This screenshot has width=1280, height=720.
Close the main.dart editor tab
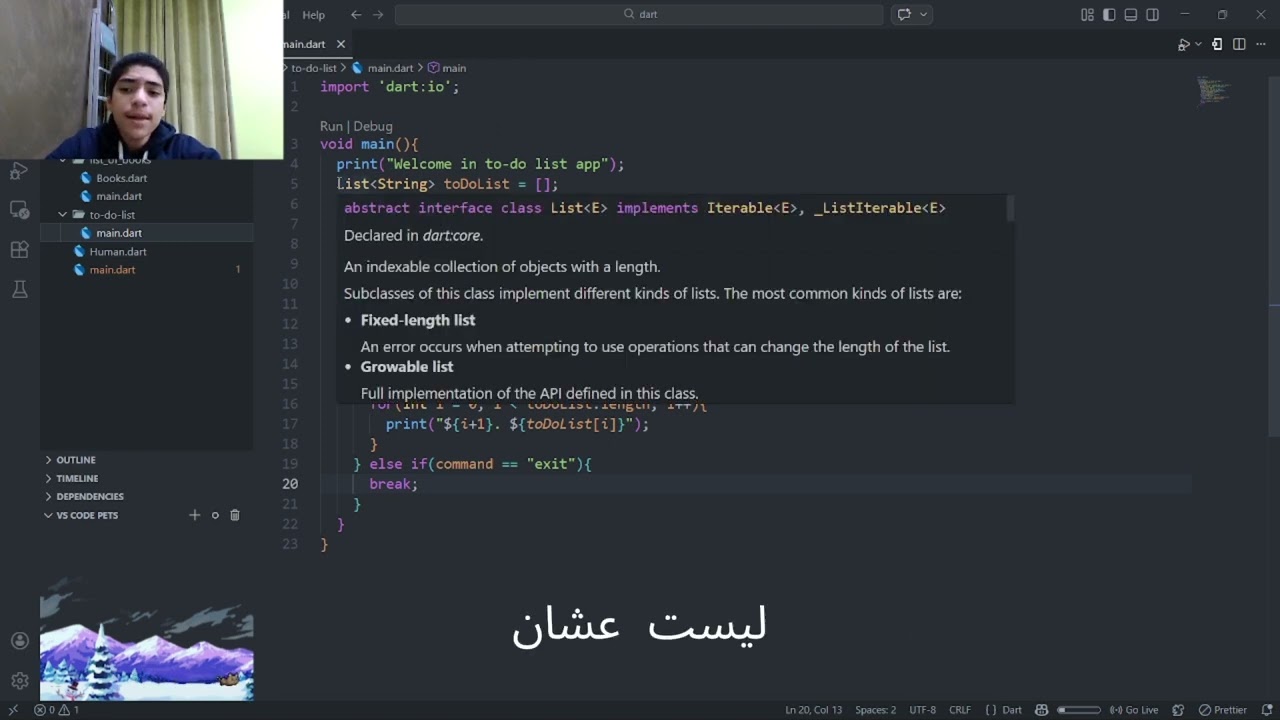[340, 44]
